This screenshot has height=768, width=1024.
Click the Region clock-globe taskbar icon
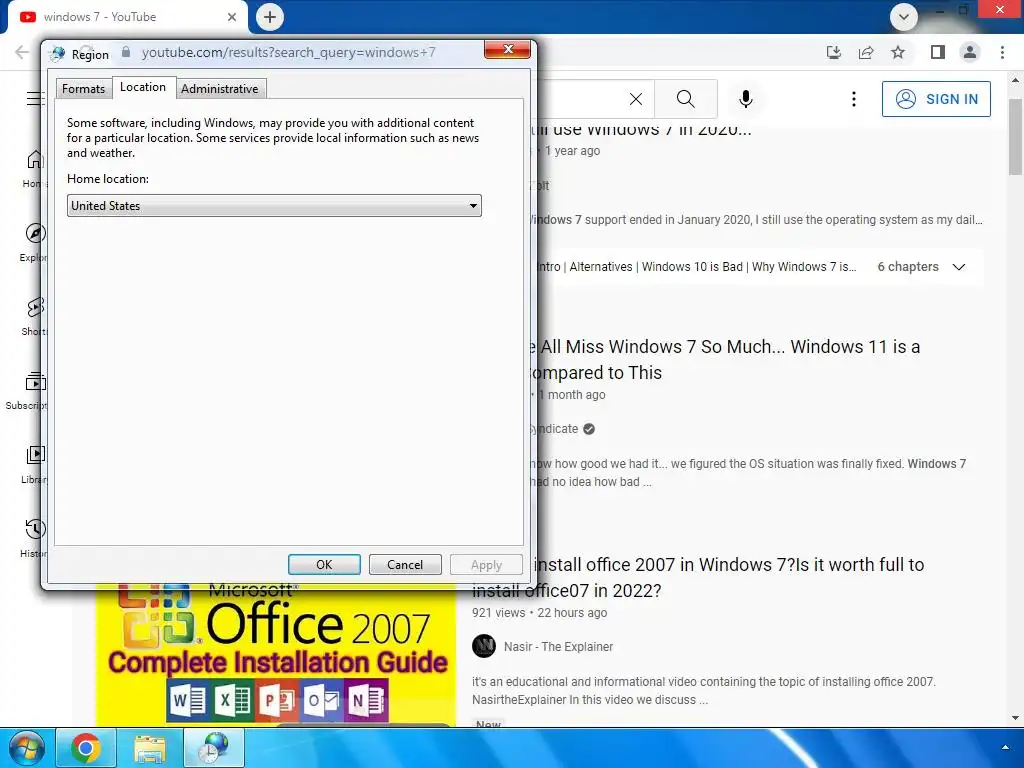[x=214, y=748]
